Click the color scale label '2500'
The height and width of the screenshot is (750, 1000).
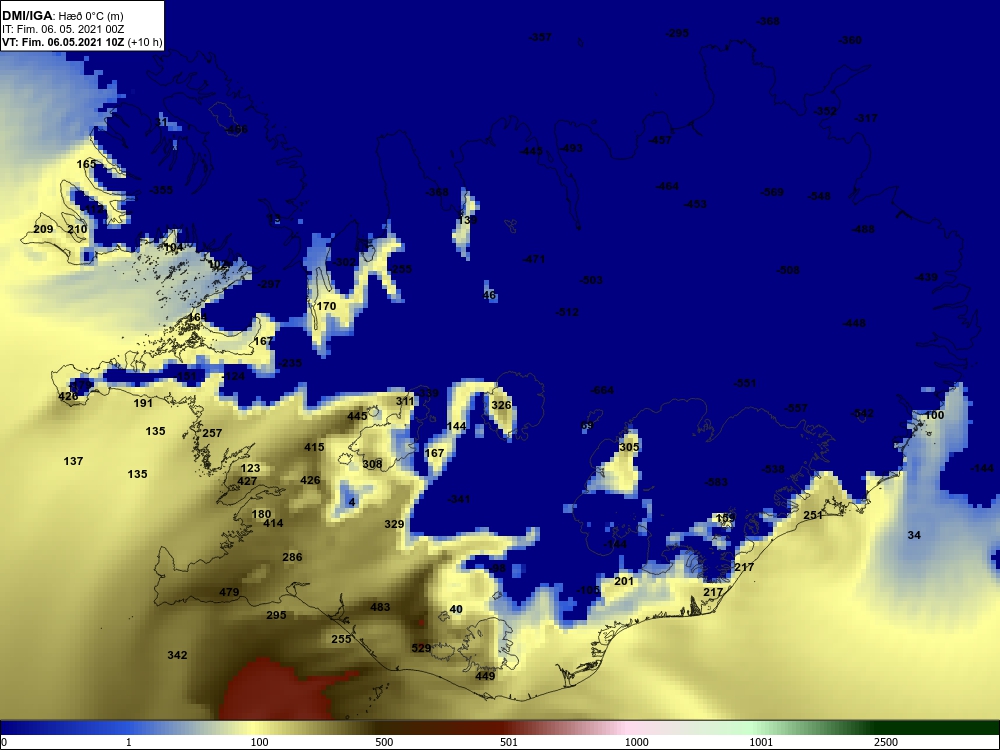pos(886,742)
